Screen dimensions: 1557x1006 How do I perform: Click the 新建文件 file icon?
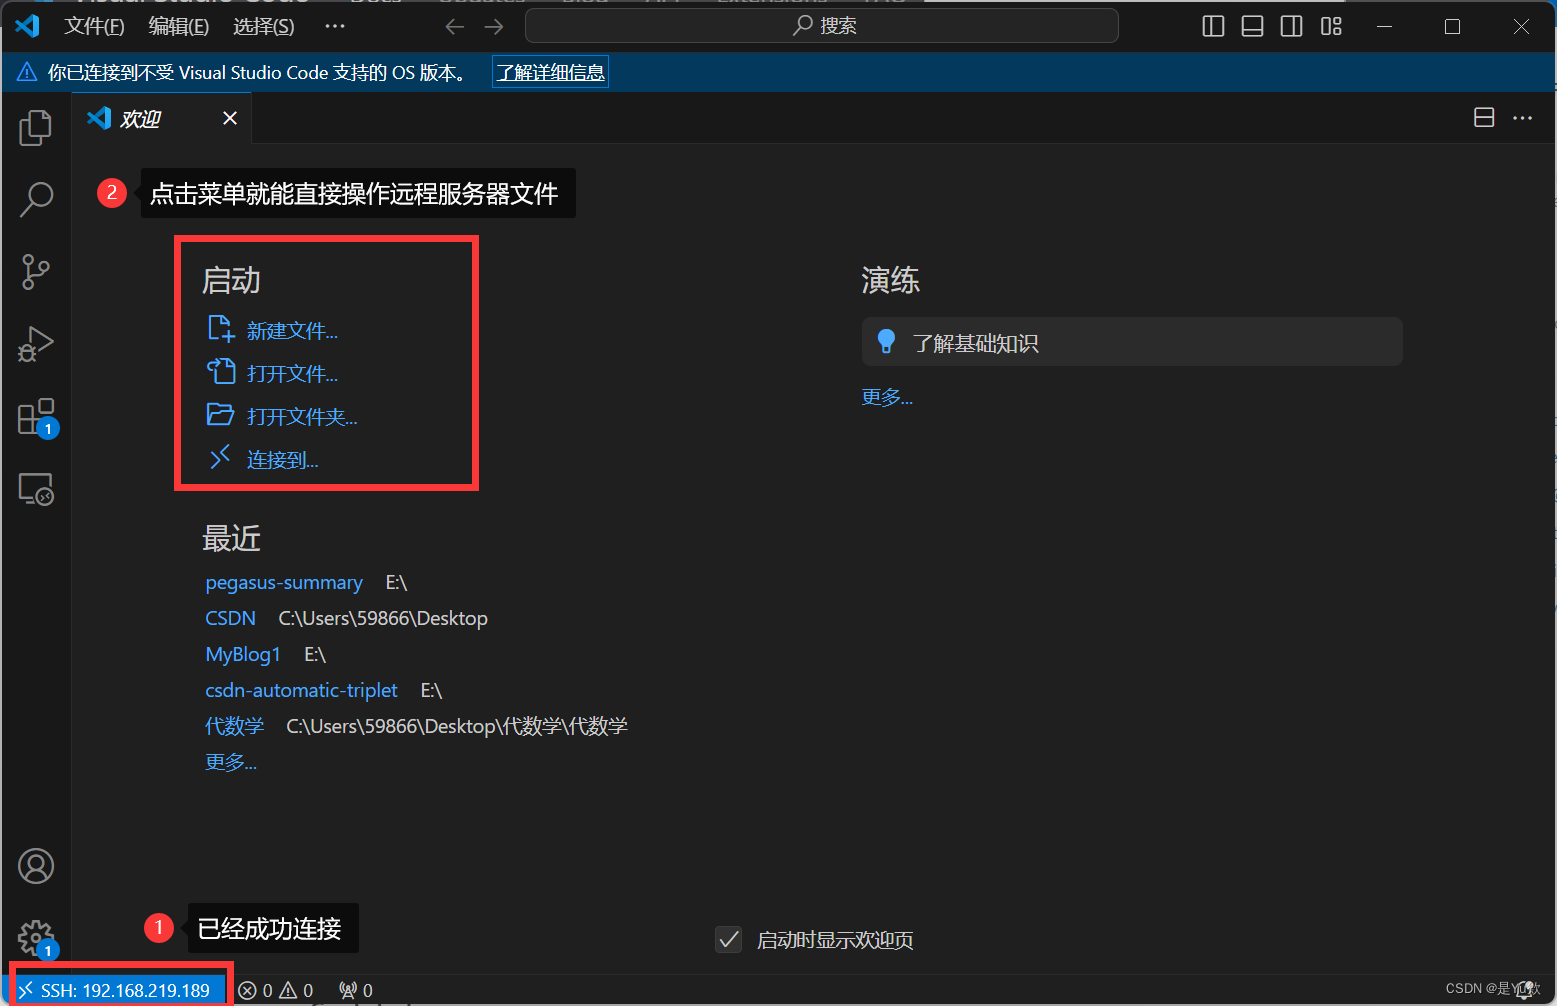[220, 329]
